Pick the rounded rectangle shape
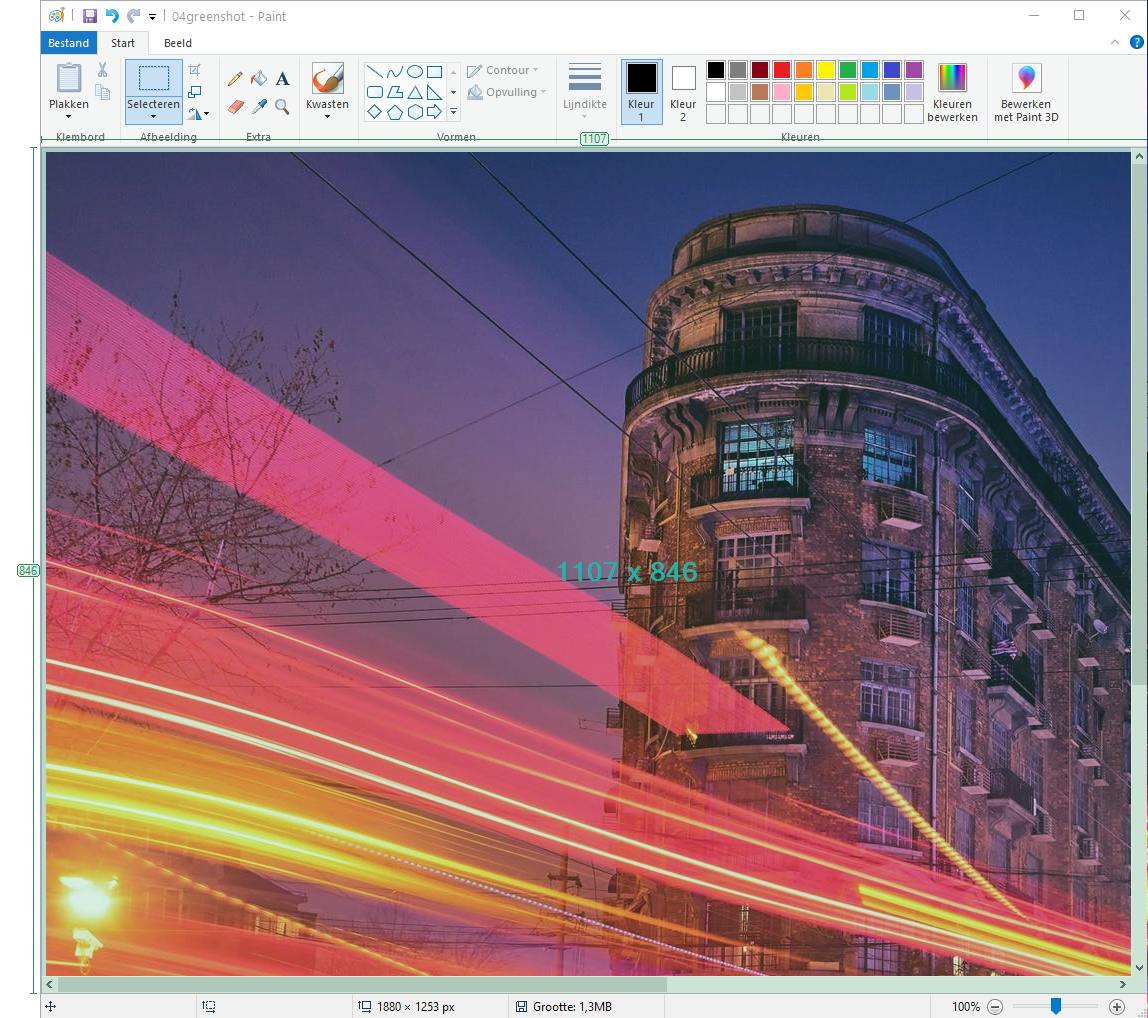 (x=374, y=92)
